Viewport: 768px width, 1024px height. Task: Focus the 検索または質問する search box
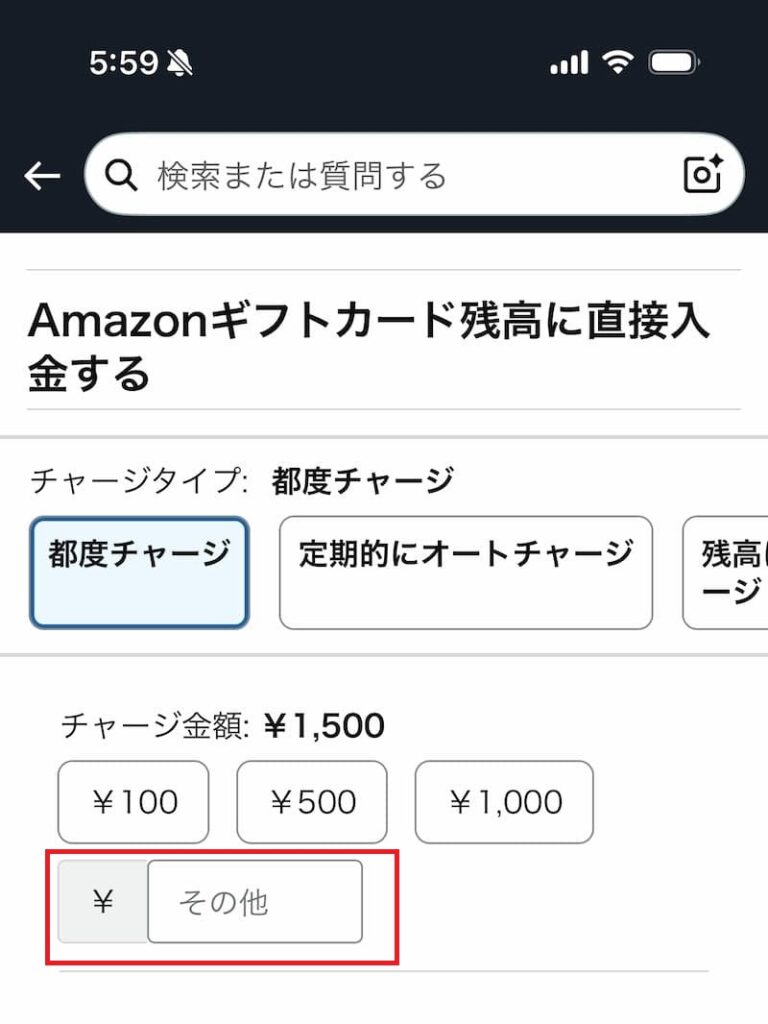[x=400, y=176]
